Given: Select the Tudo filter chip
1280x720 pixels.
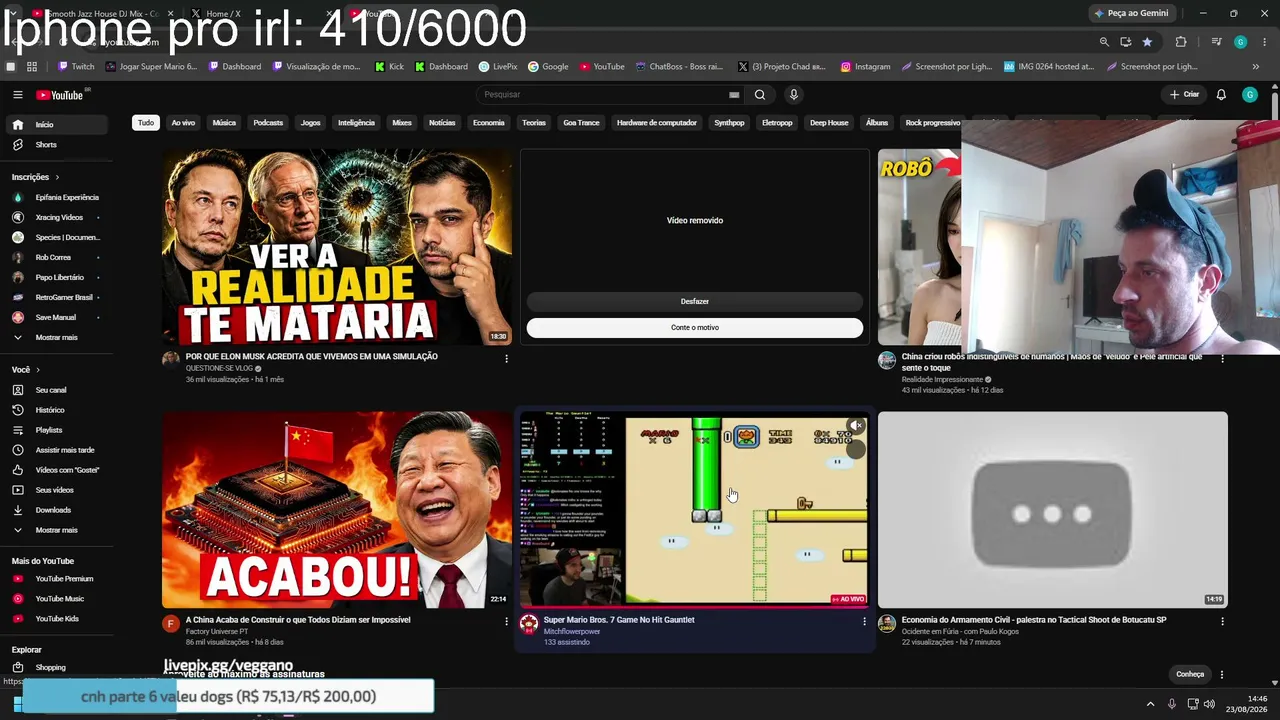Looking at the screenshot, I should tap(146, 123).
